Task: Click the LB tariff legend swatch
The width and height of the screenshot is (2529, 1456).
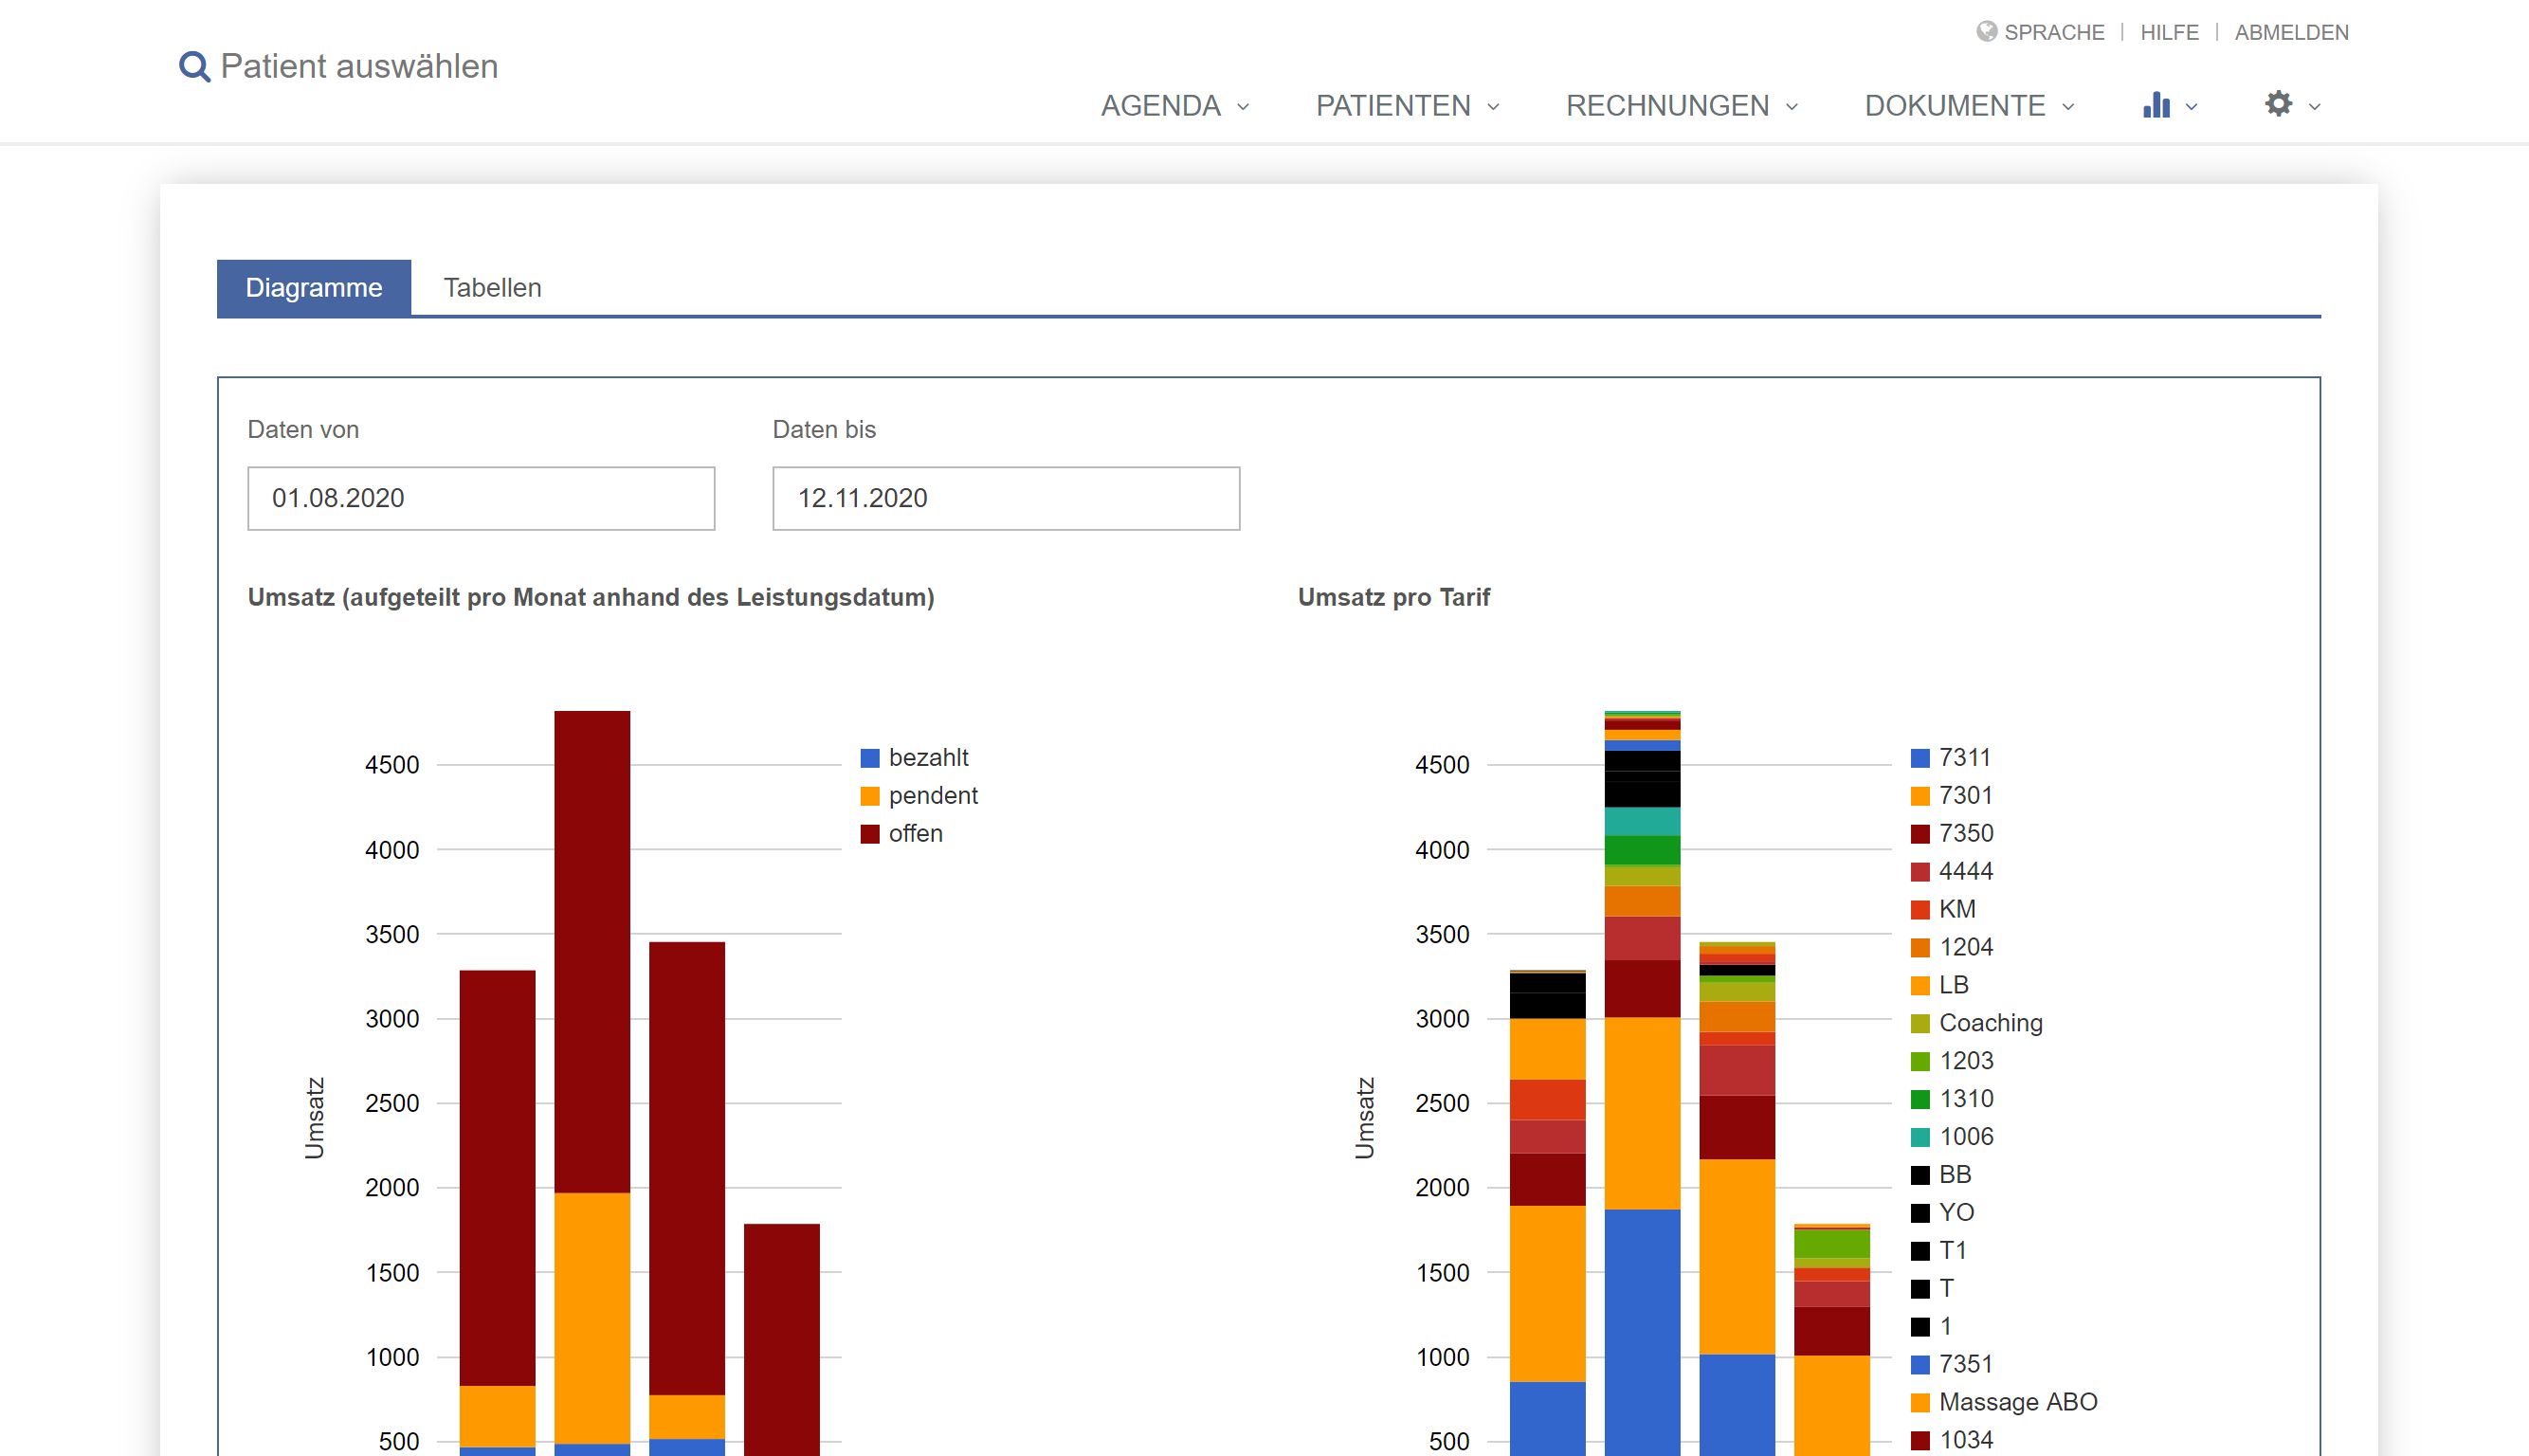Action: click(1920, 986)
